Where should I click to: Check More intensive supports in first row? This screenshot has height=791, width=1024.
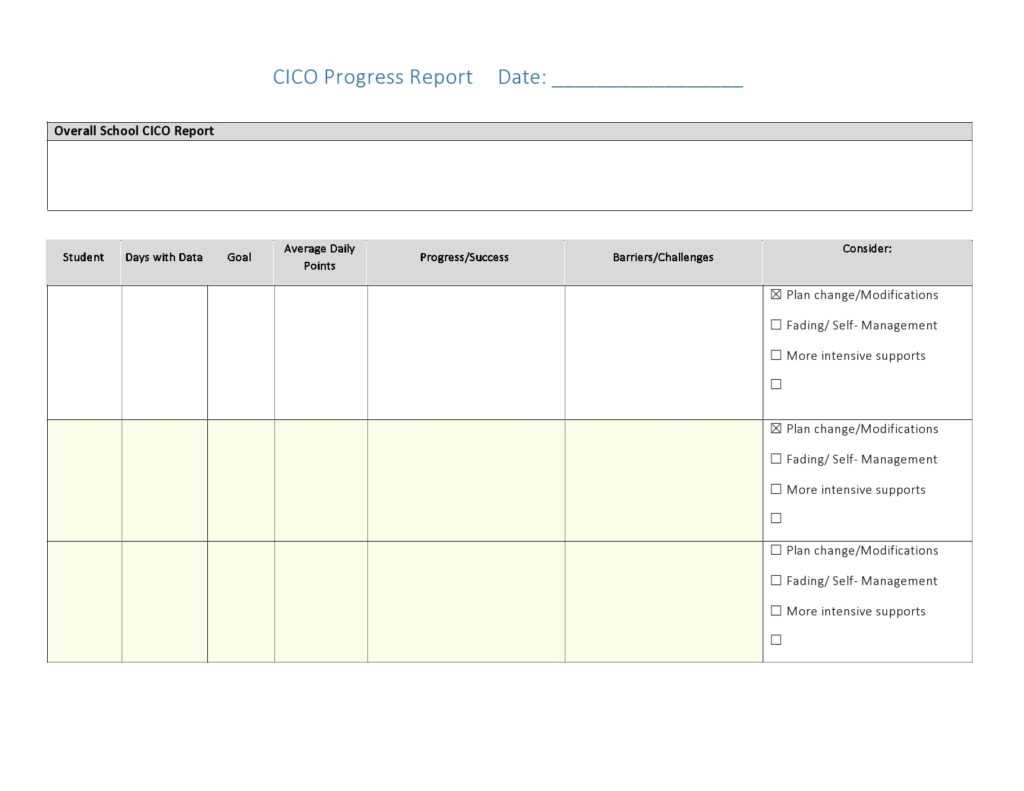tap(776, 354)
